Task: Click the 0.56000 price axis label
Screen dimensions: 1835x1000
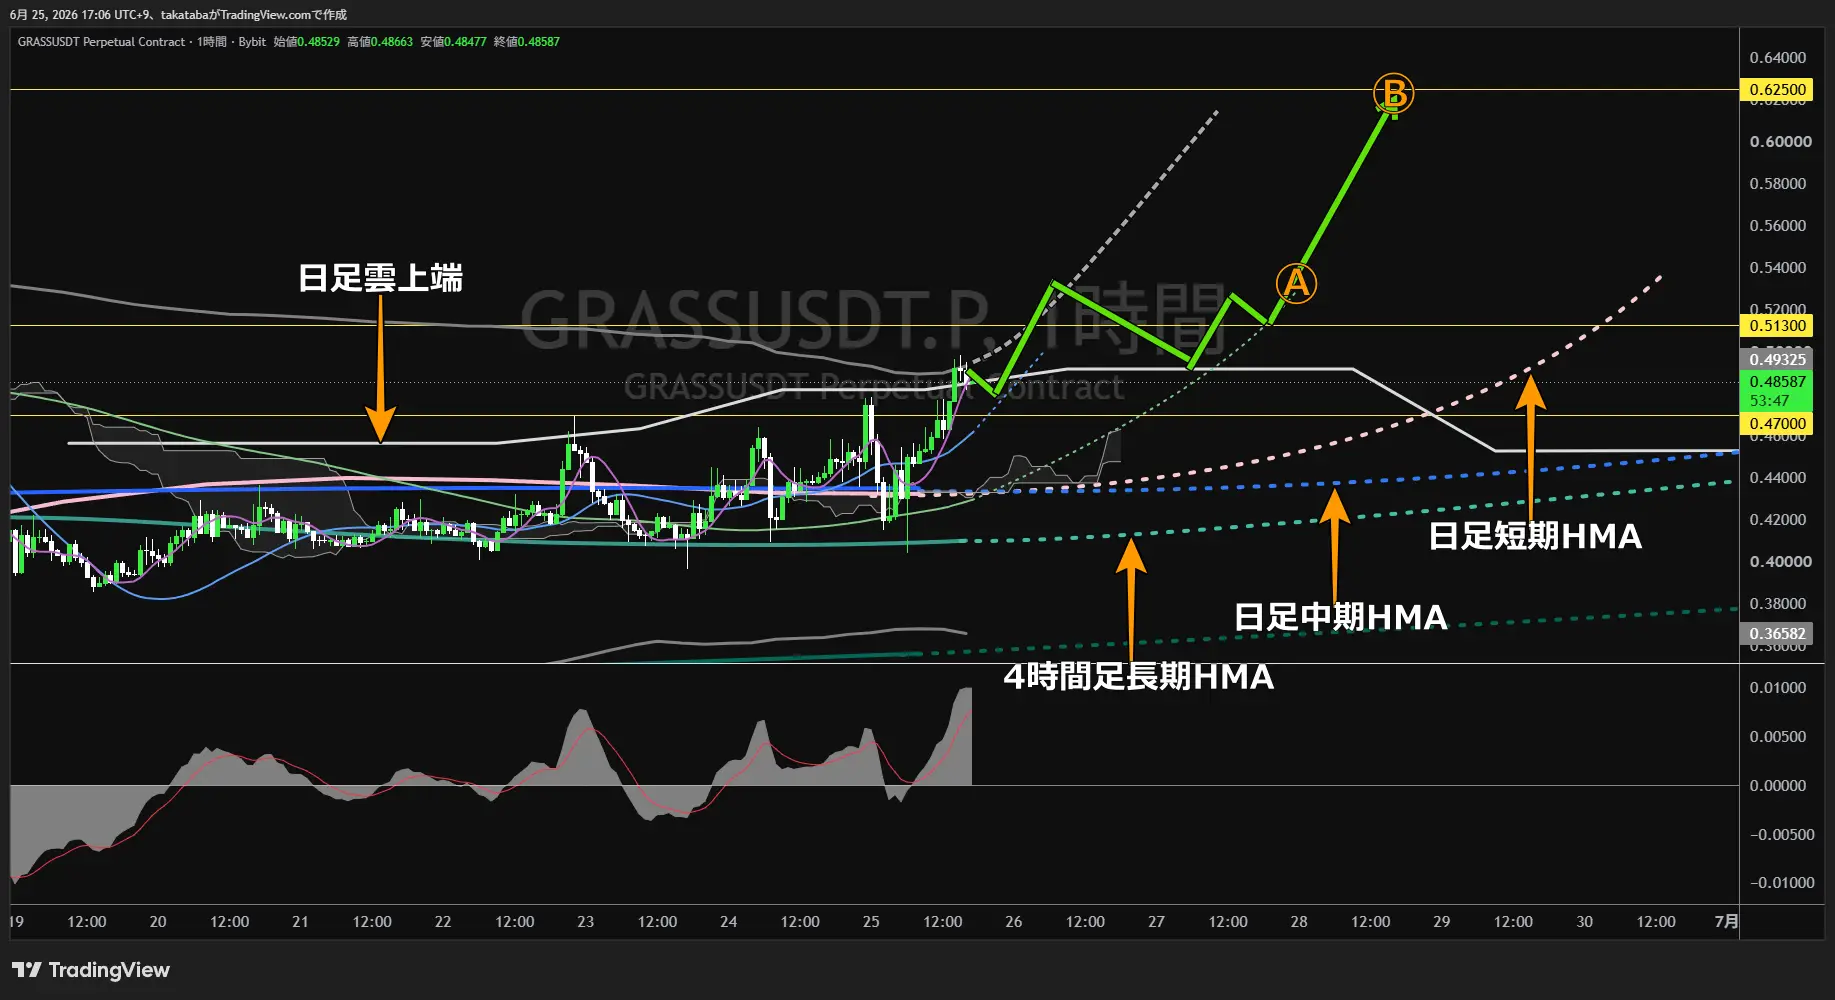Action: tap(1777, 226)
